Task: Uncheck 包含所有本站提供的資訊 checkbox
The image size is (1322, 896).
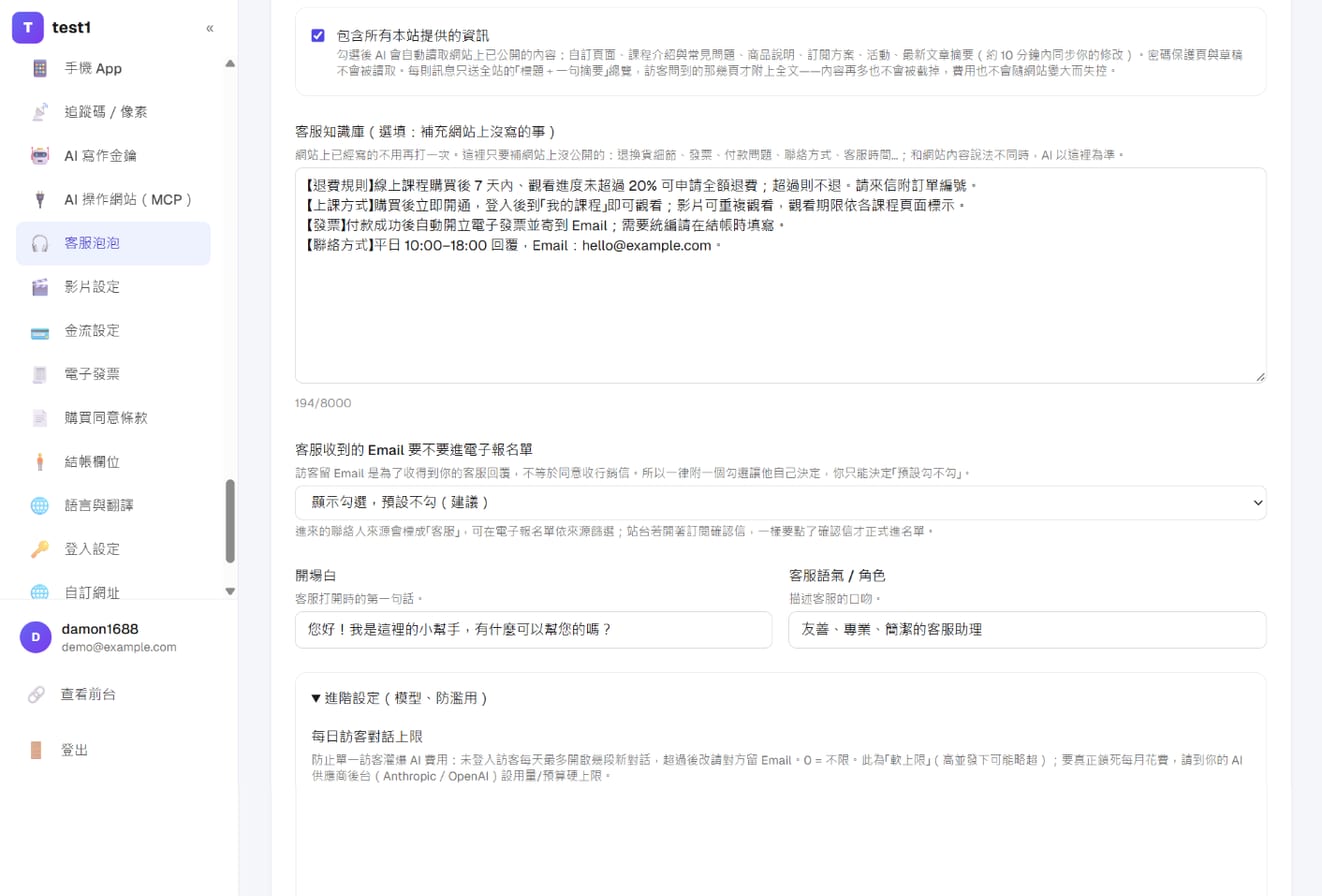Action: [x=318, y=35]
